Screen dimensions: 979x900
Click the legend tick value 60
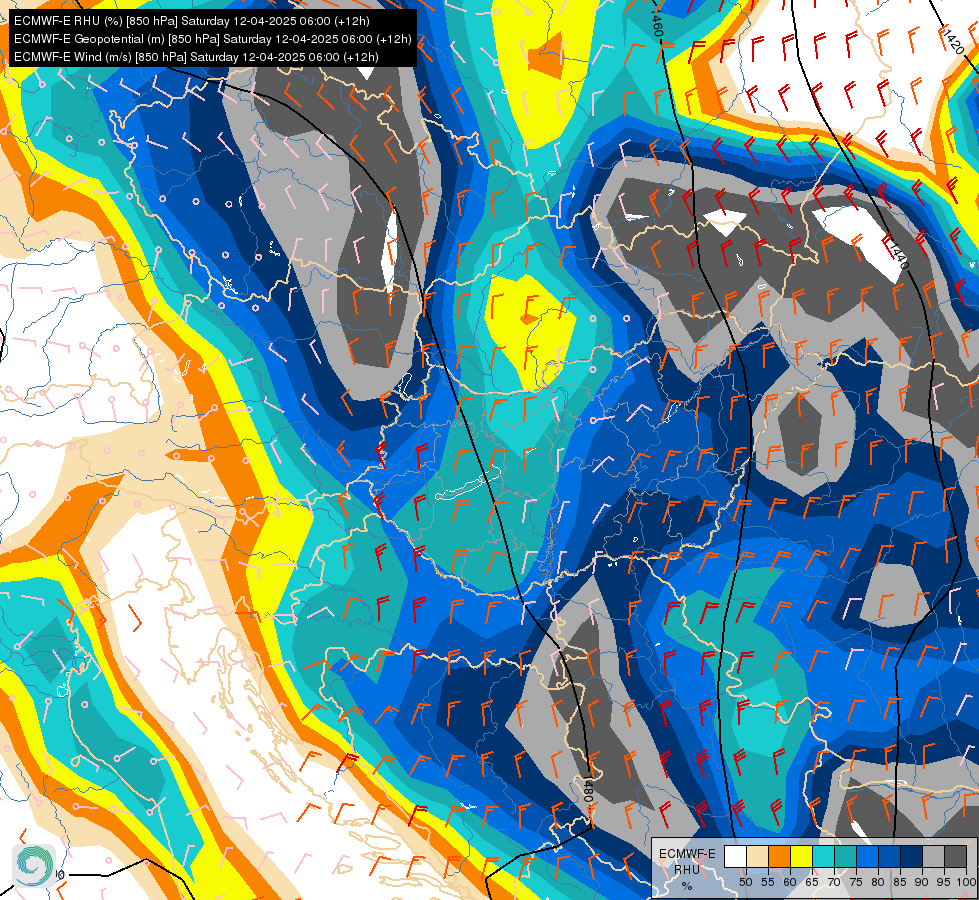(790, 882)
